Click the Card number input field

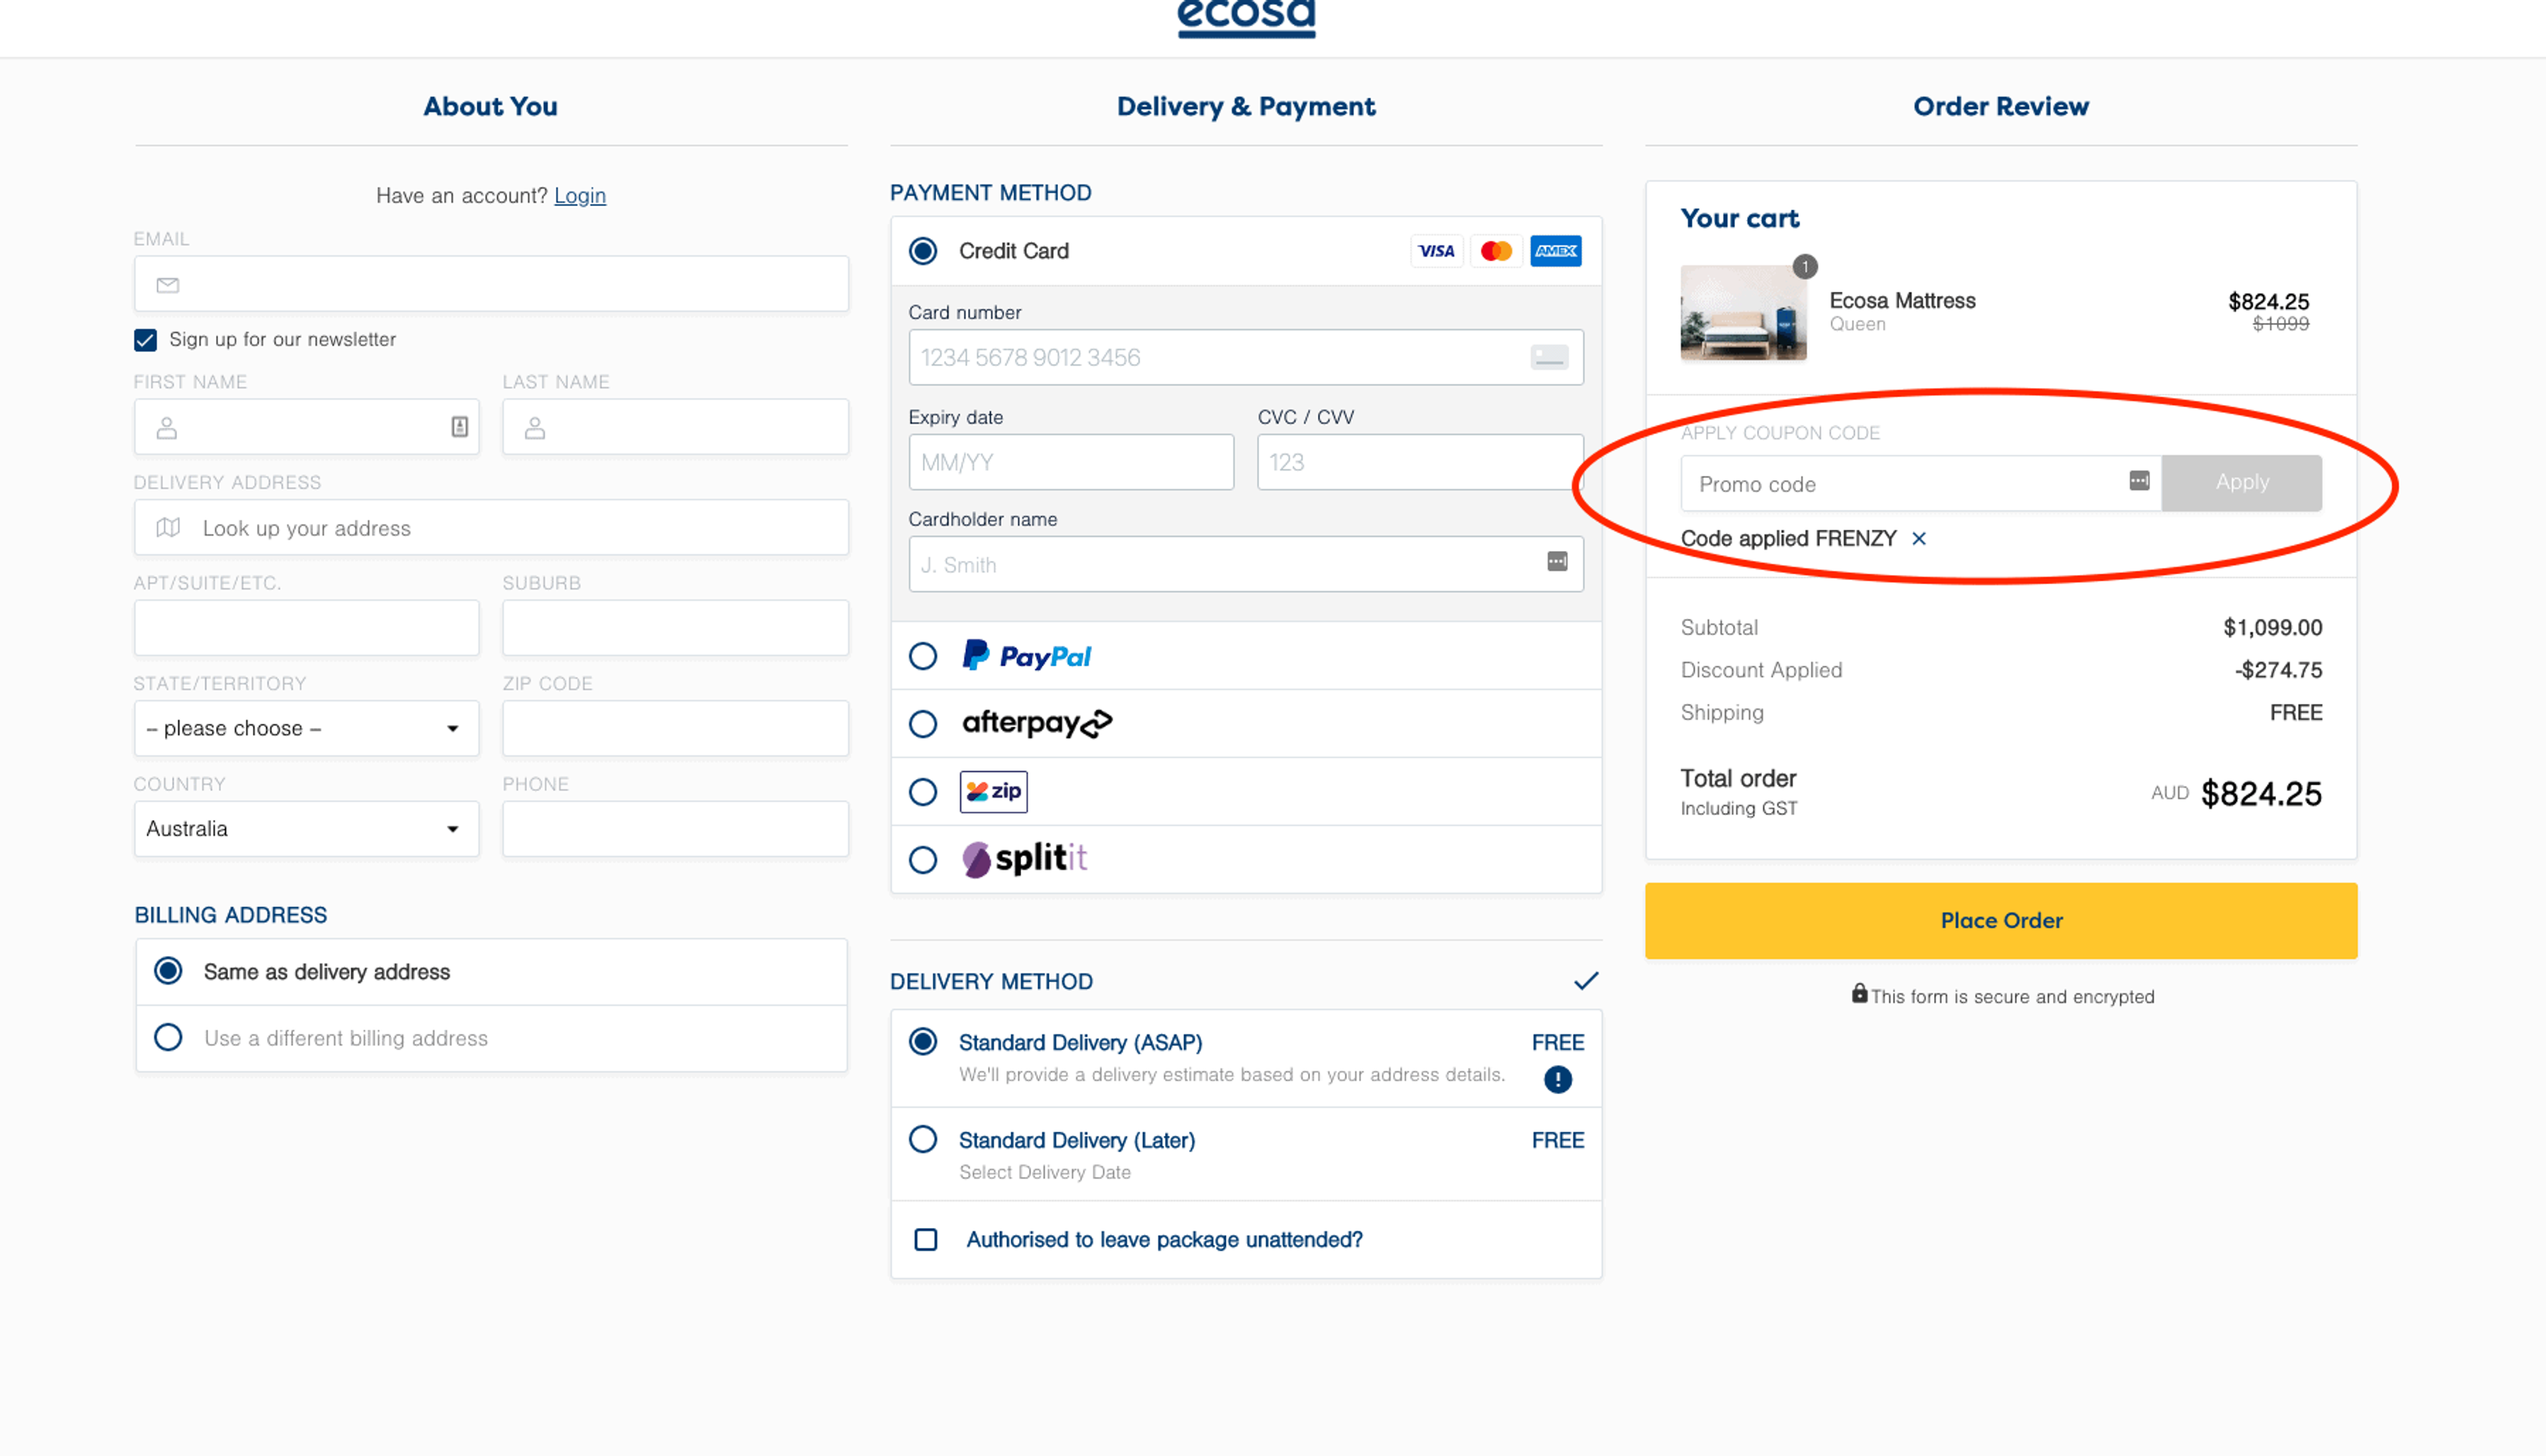click(x=1220, y=358)
